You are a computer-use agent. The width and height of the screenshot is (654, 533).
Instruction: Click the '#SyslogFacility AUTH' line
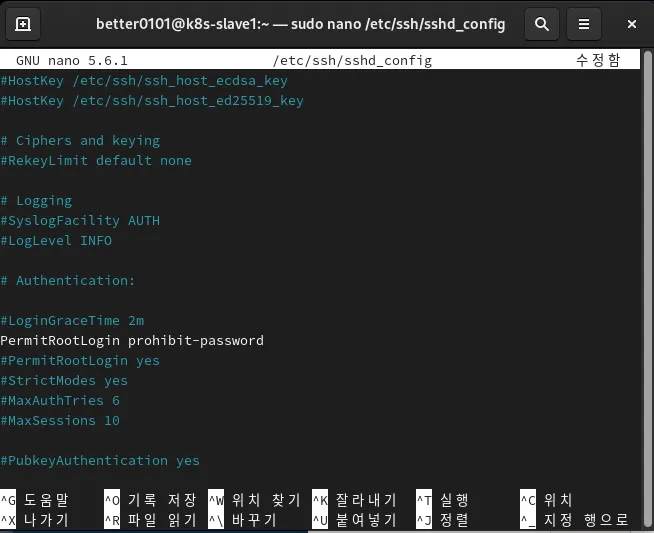click(80, 221)
